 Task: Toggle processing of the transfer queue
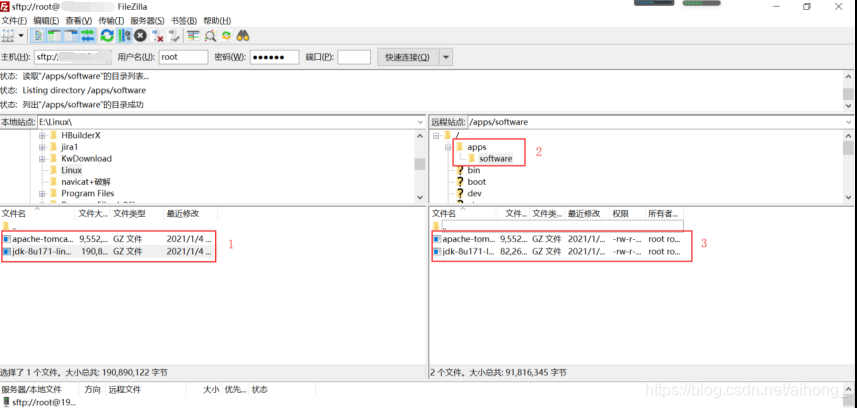click(124, 36)
